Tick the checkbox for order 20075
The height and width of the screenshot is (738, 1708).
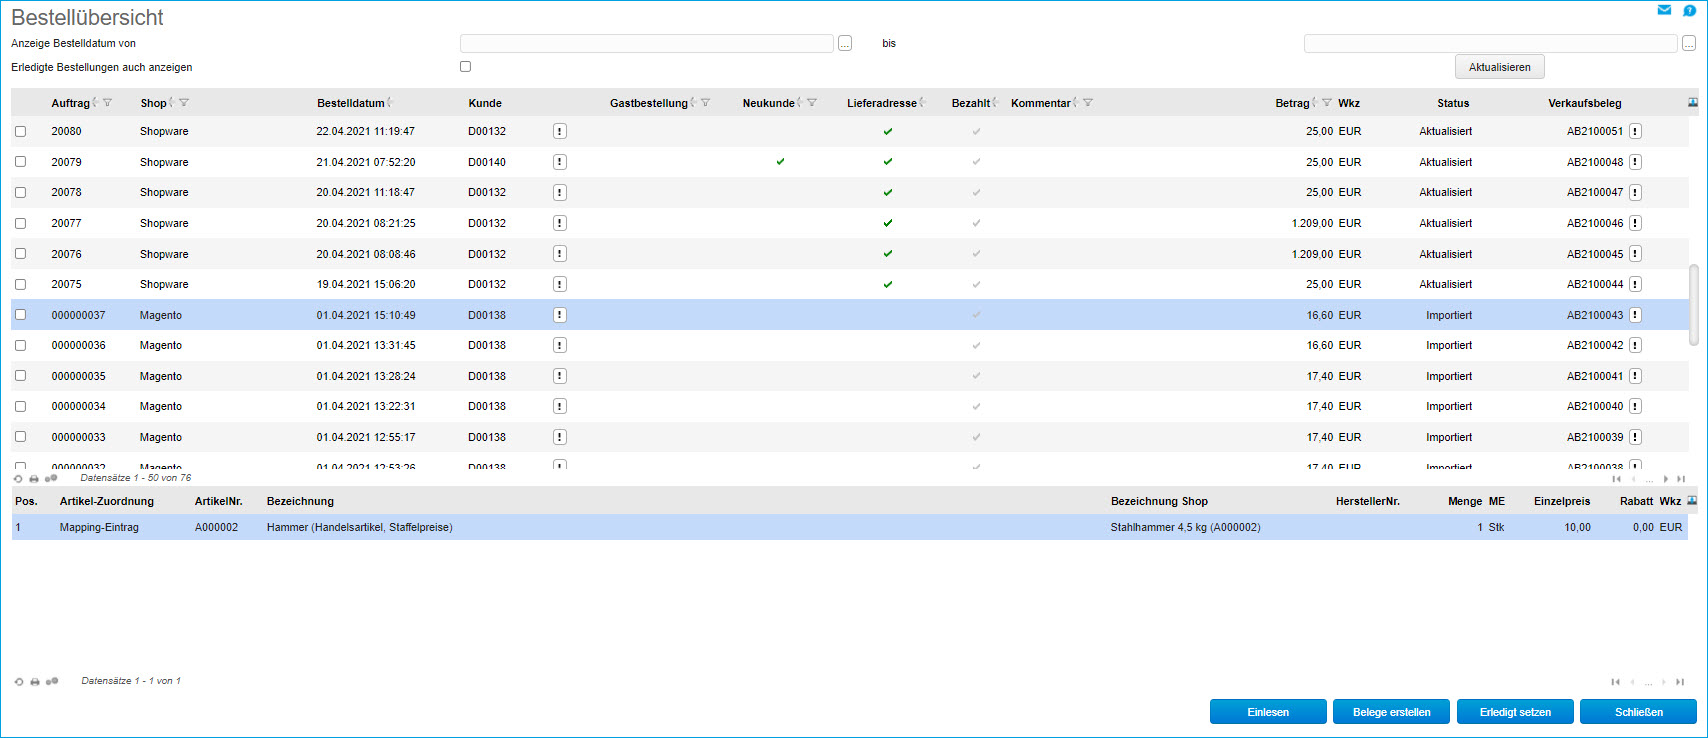(x=20, y=284)
